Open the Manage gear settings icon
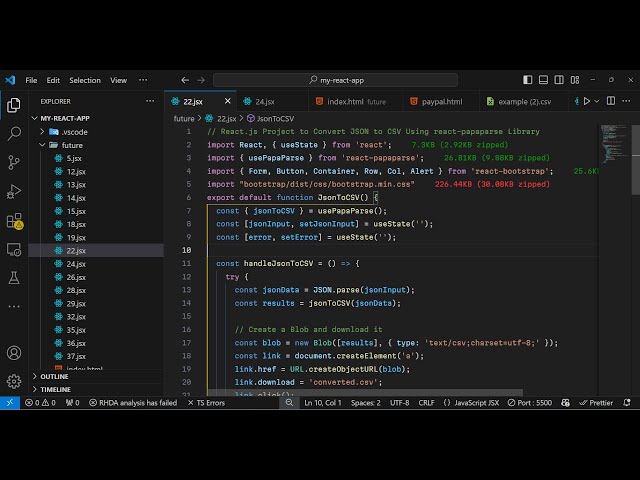This screenshot has width=640, height=480. tap(14, 381)
